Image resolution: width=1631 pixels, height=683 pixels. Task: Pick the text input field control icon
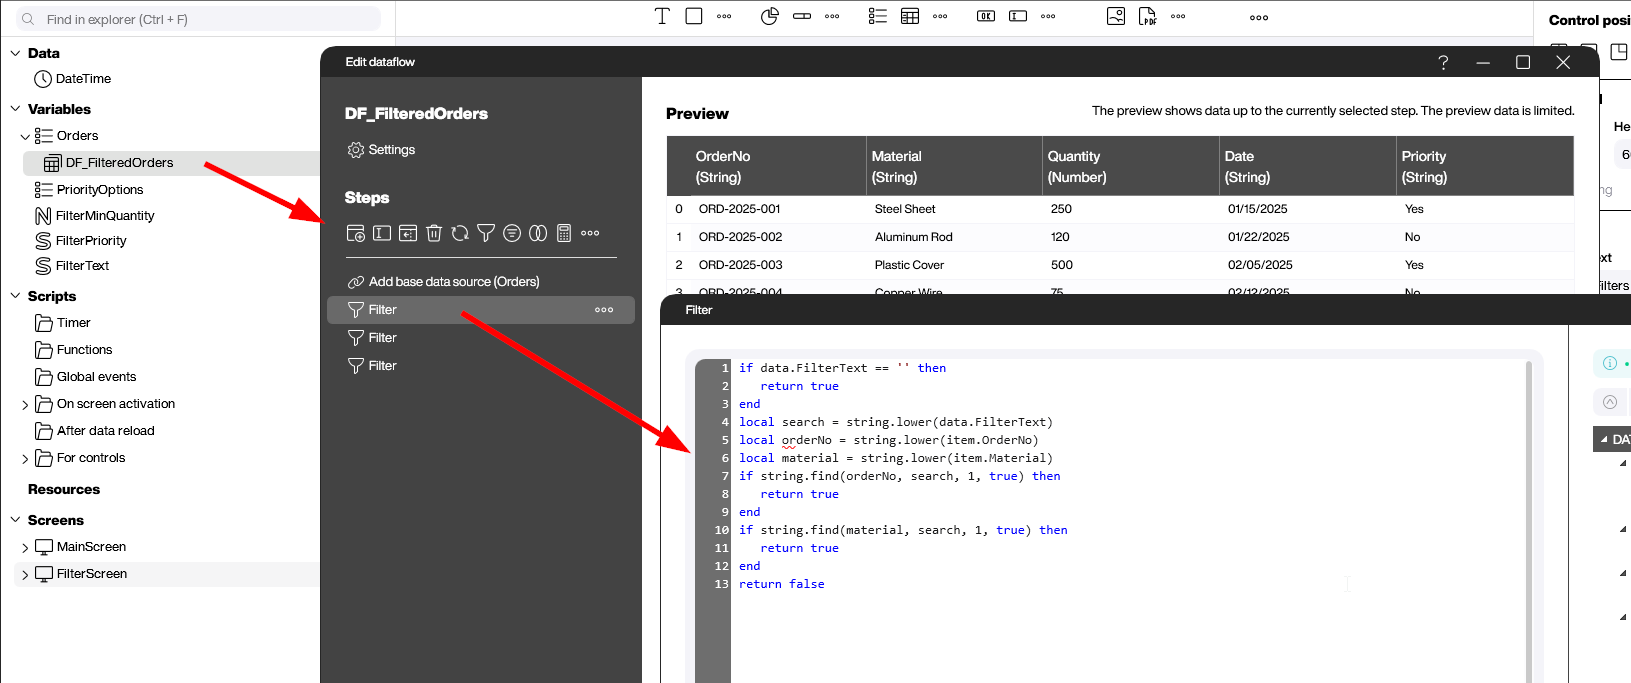[x=1018, y=16]
